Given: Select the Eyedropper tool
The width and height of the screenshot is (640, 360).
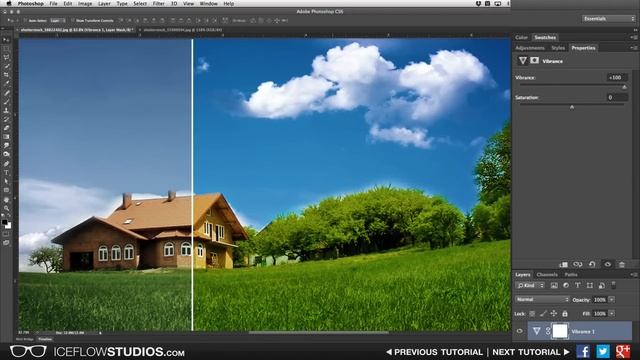Looking at the screenshot, I should point(6,84).
